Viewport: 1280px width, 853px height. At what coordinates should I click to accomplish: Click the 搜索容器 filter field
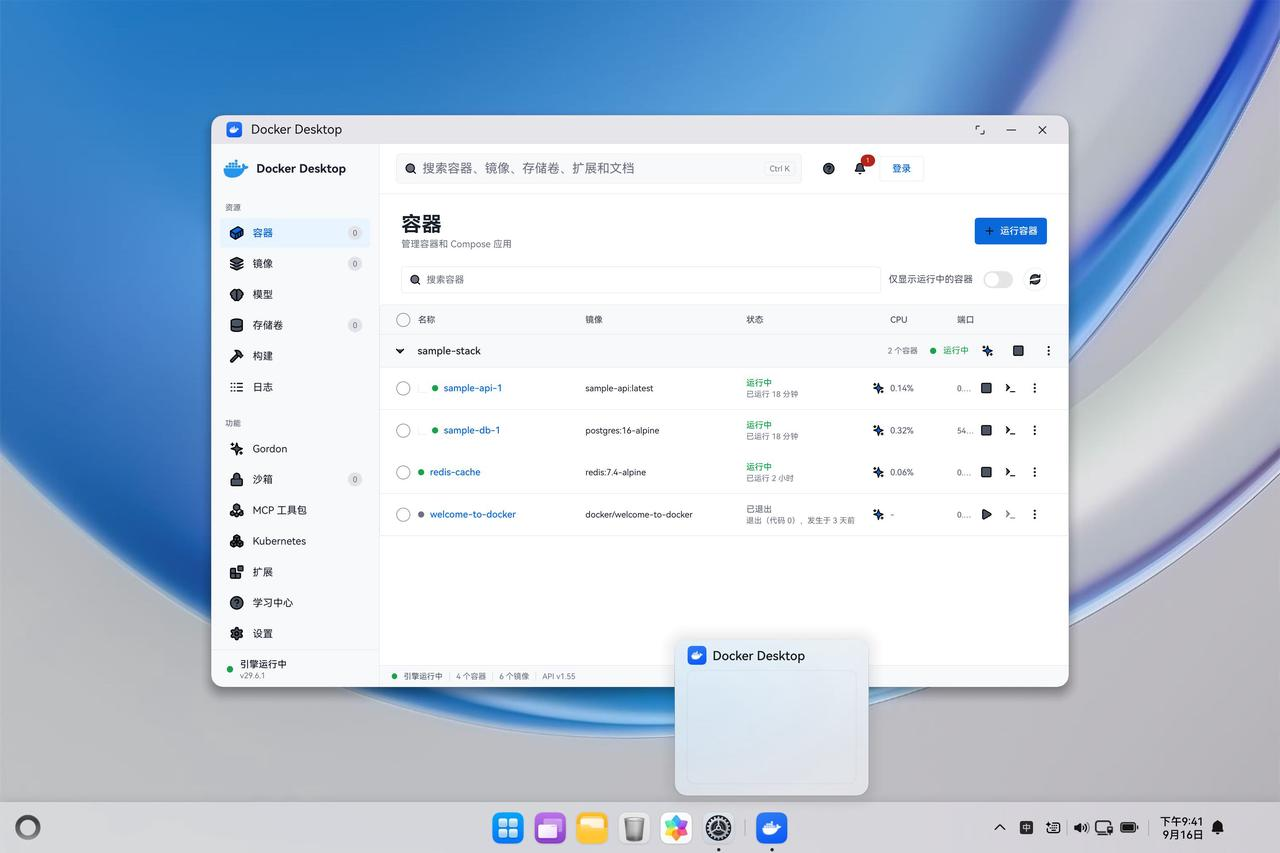(x=640, y=279)
